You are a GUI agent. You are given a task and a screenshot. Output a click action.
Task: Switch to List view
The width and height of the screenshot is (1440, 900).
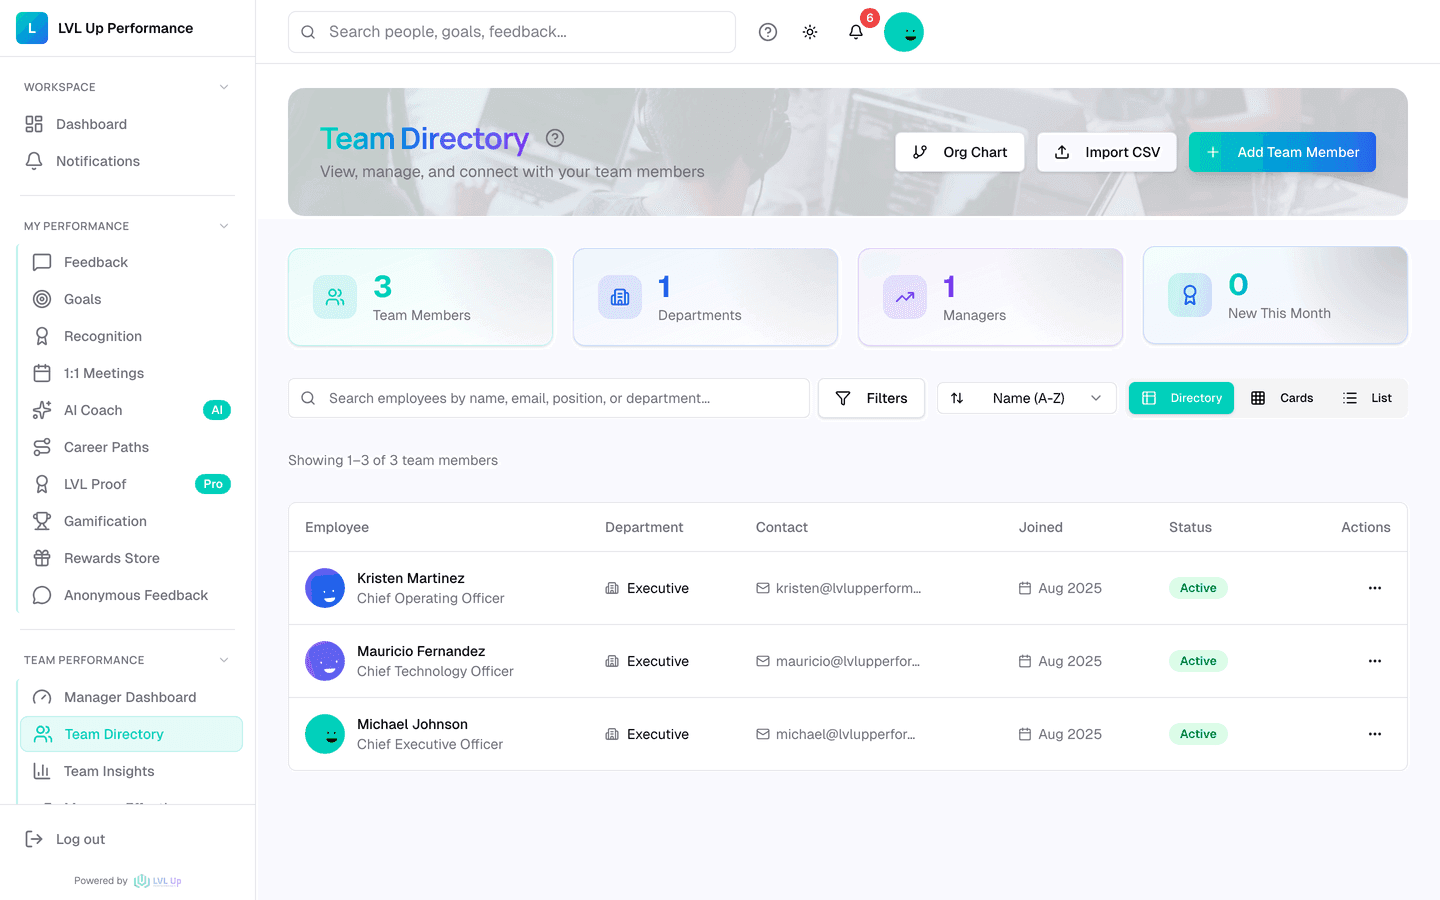[x=1367, y=398]
